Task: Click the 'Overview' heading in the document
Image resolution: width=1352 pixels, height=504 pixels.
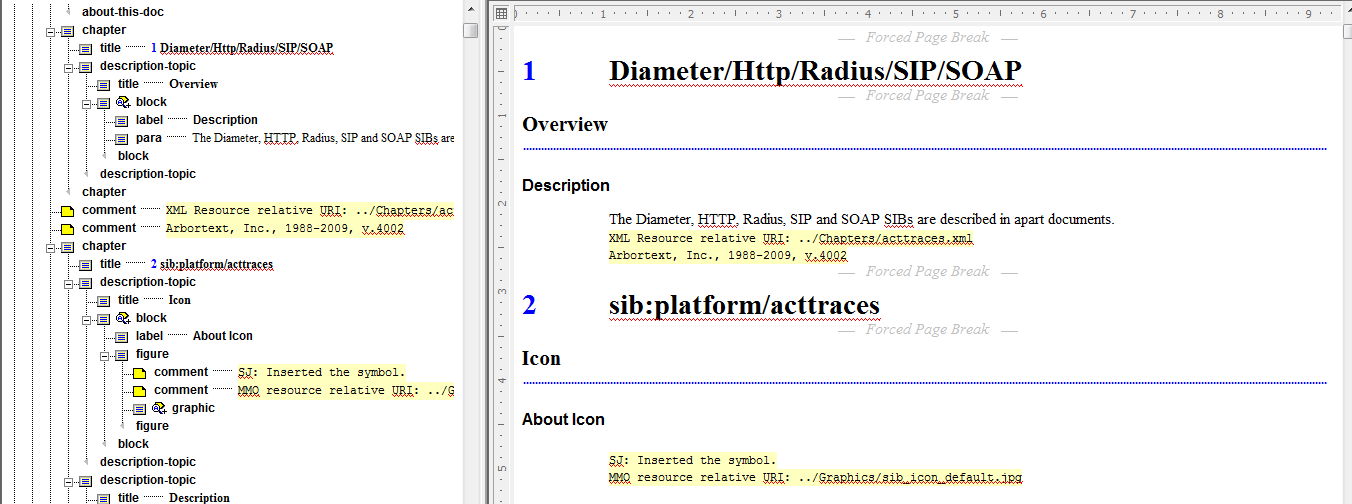Action: [565, 125]
